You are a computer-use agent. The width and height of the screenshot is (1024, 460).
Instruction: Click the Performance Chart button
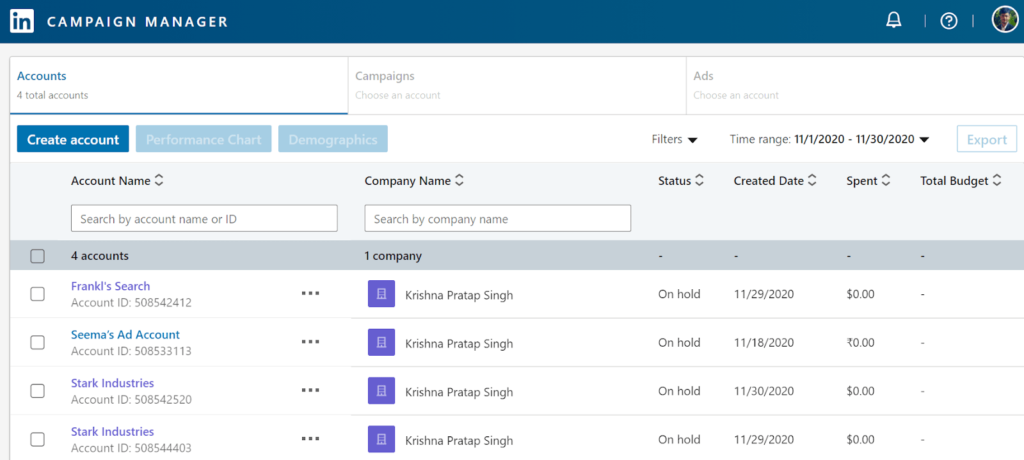(x=204, y=139)
